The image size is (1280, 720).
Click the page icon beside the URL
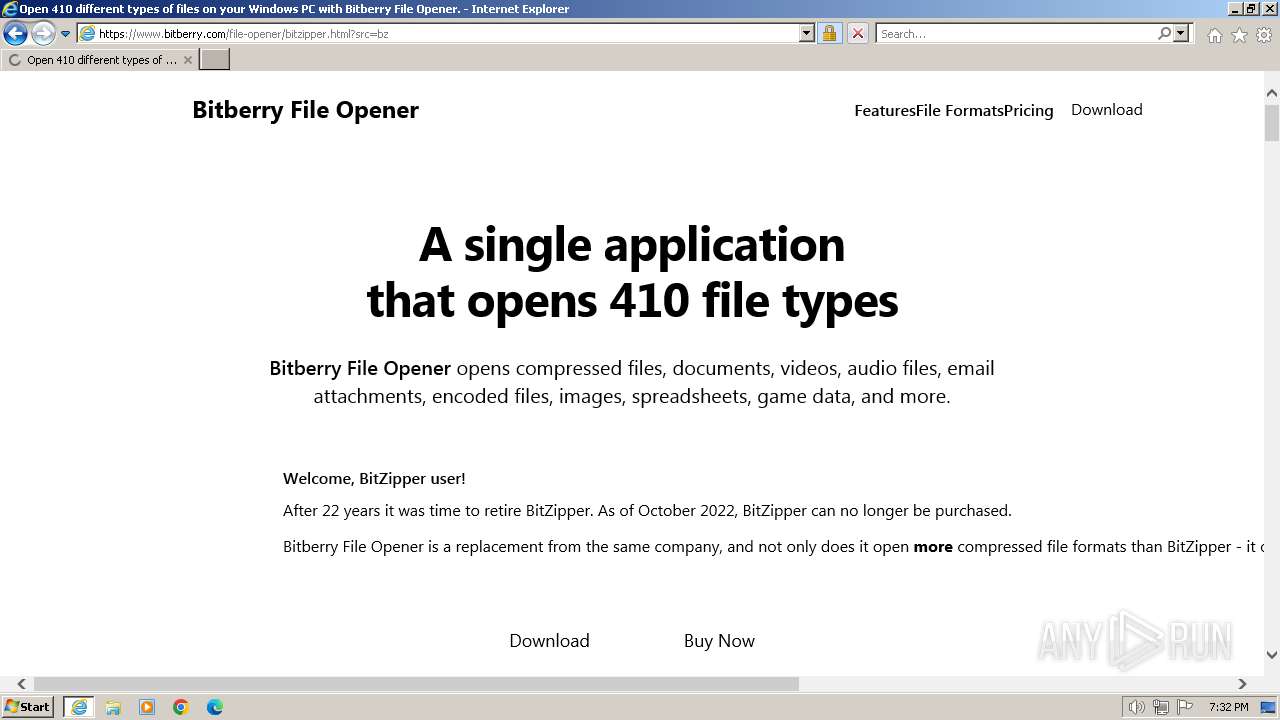(87, 33)
